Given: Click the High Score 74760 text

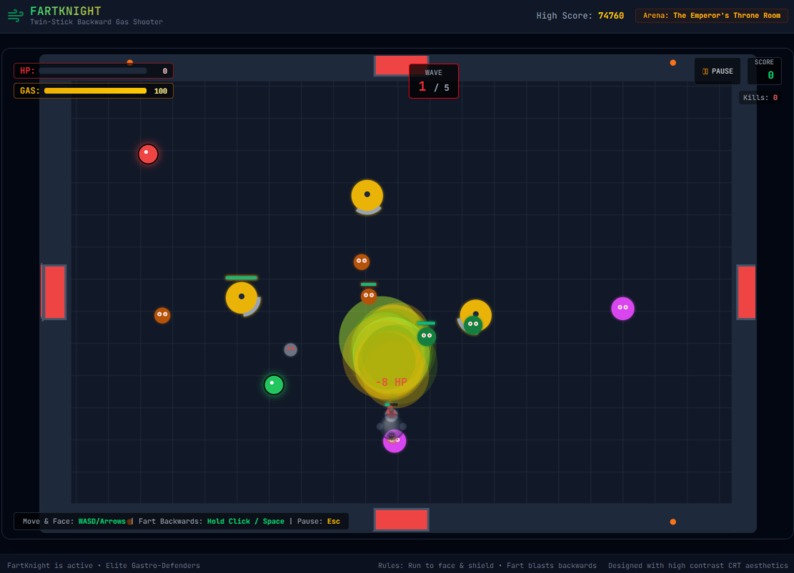Looking at the screenshot, I should [x=580, y=16].
